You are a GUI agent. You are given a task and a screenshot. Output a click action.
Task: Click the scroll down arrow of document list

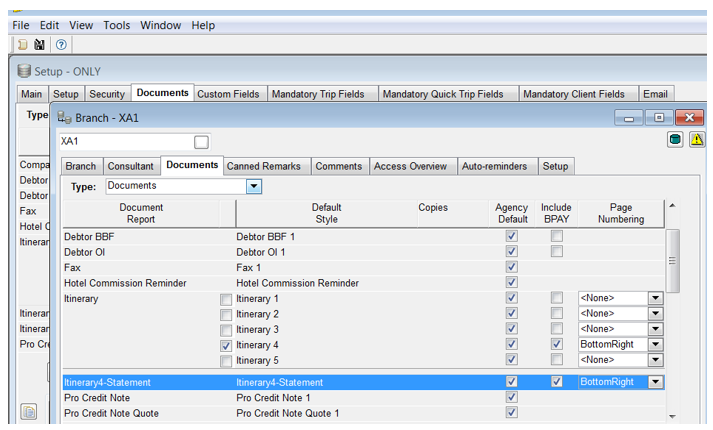673,416
